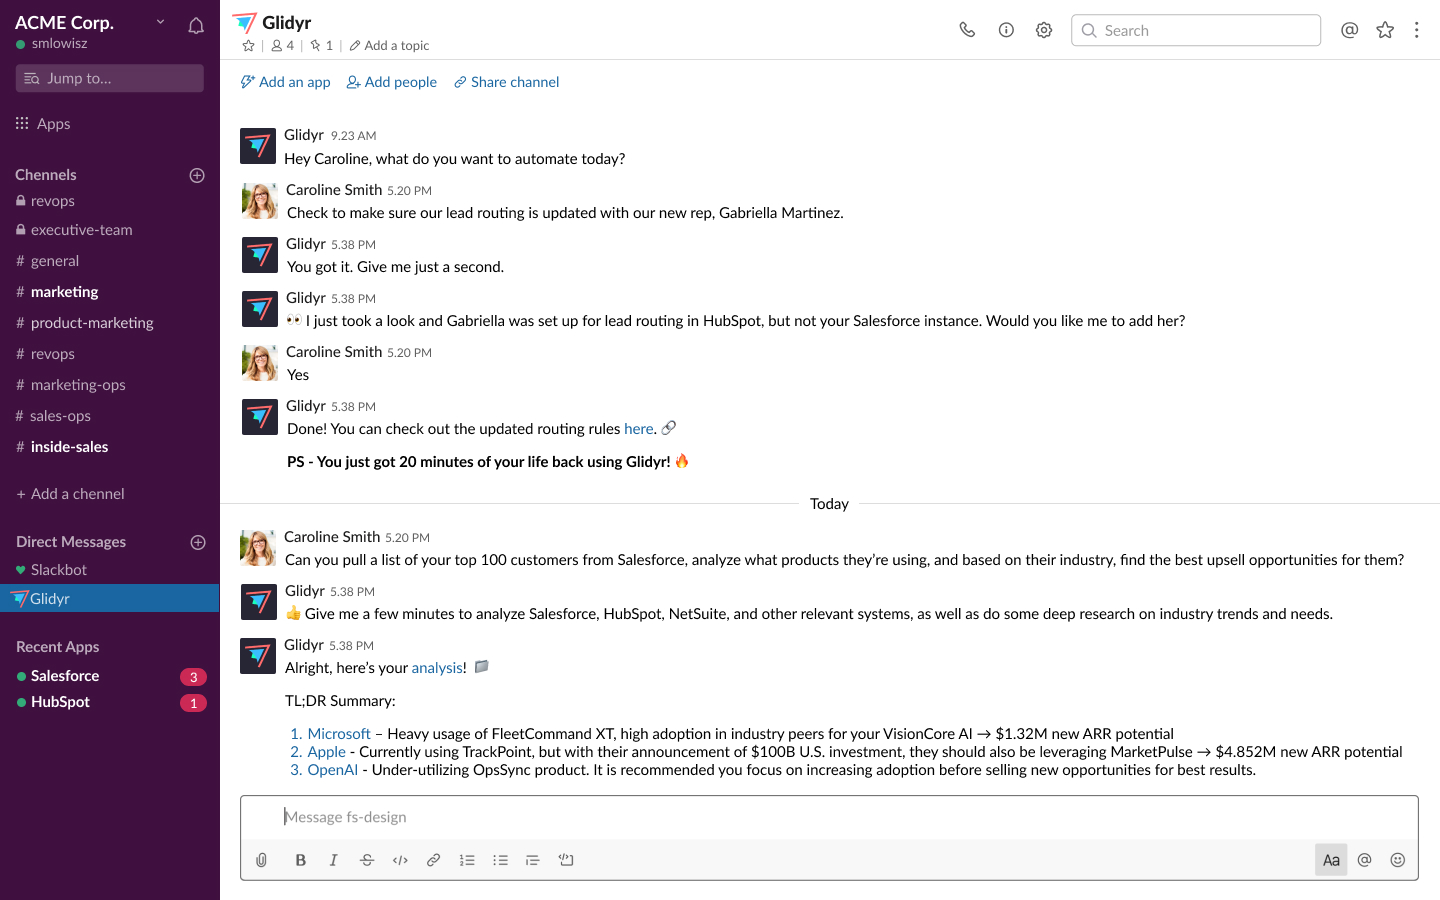
Task: Show mentions with the @ icon in header
Action: tap(1349, 30)
